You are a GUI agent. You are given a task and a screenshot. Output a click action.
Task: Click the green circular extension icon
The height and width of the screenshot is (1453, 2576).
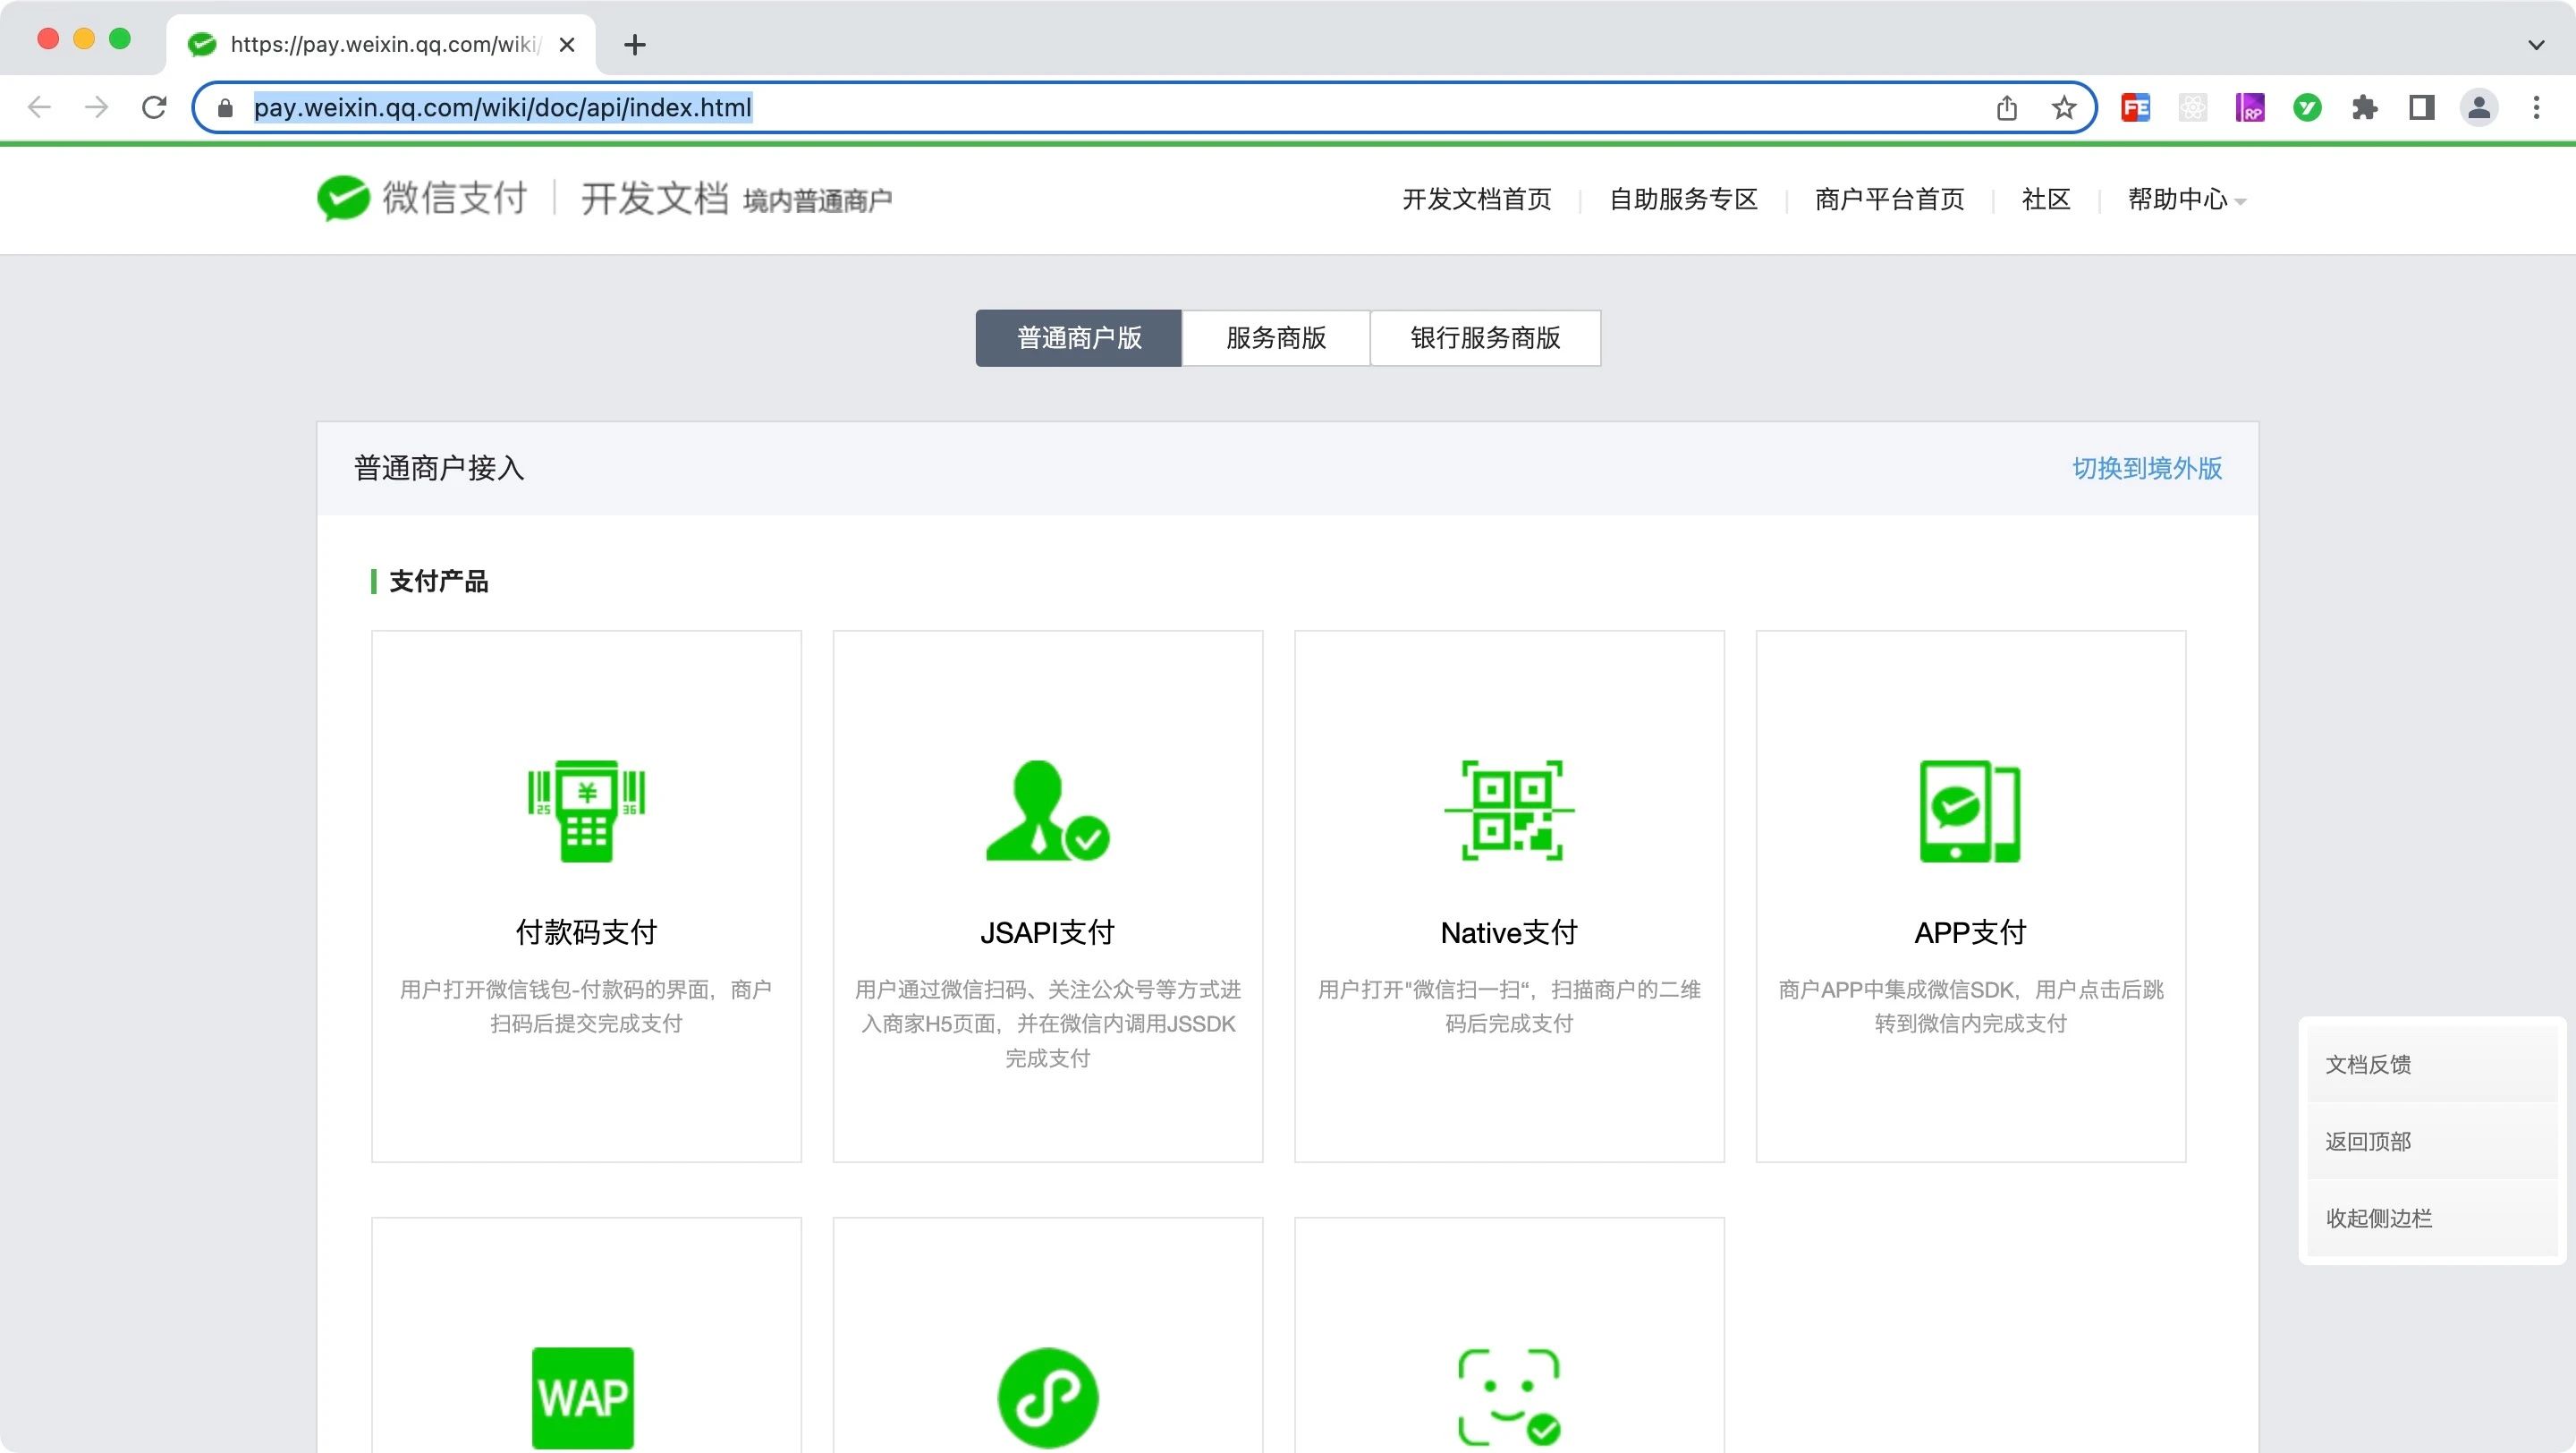[2307, 107]
